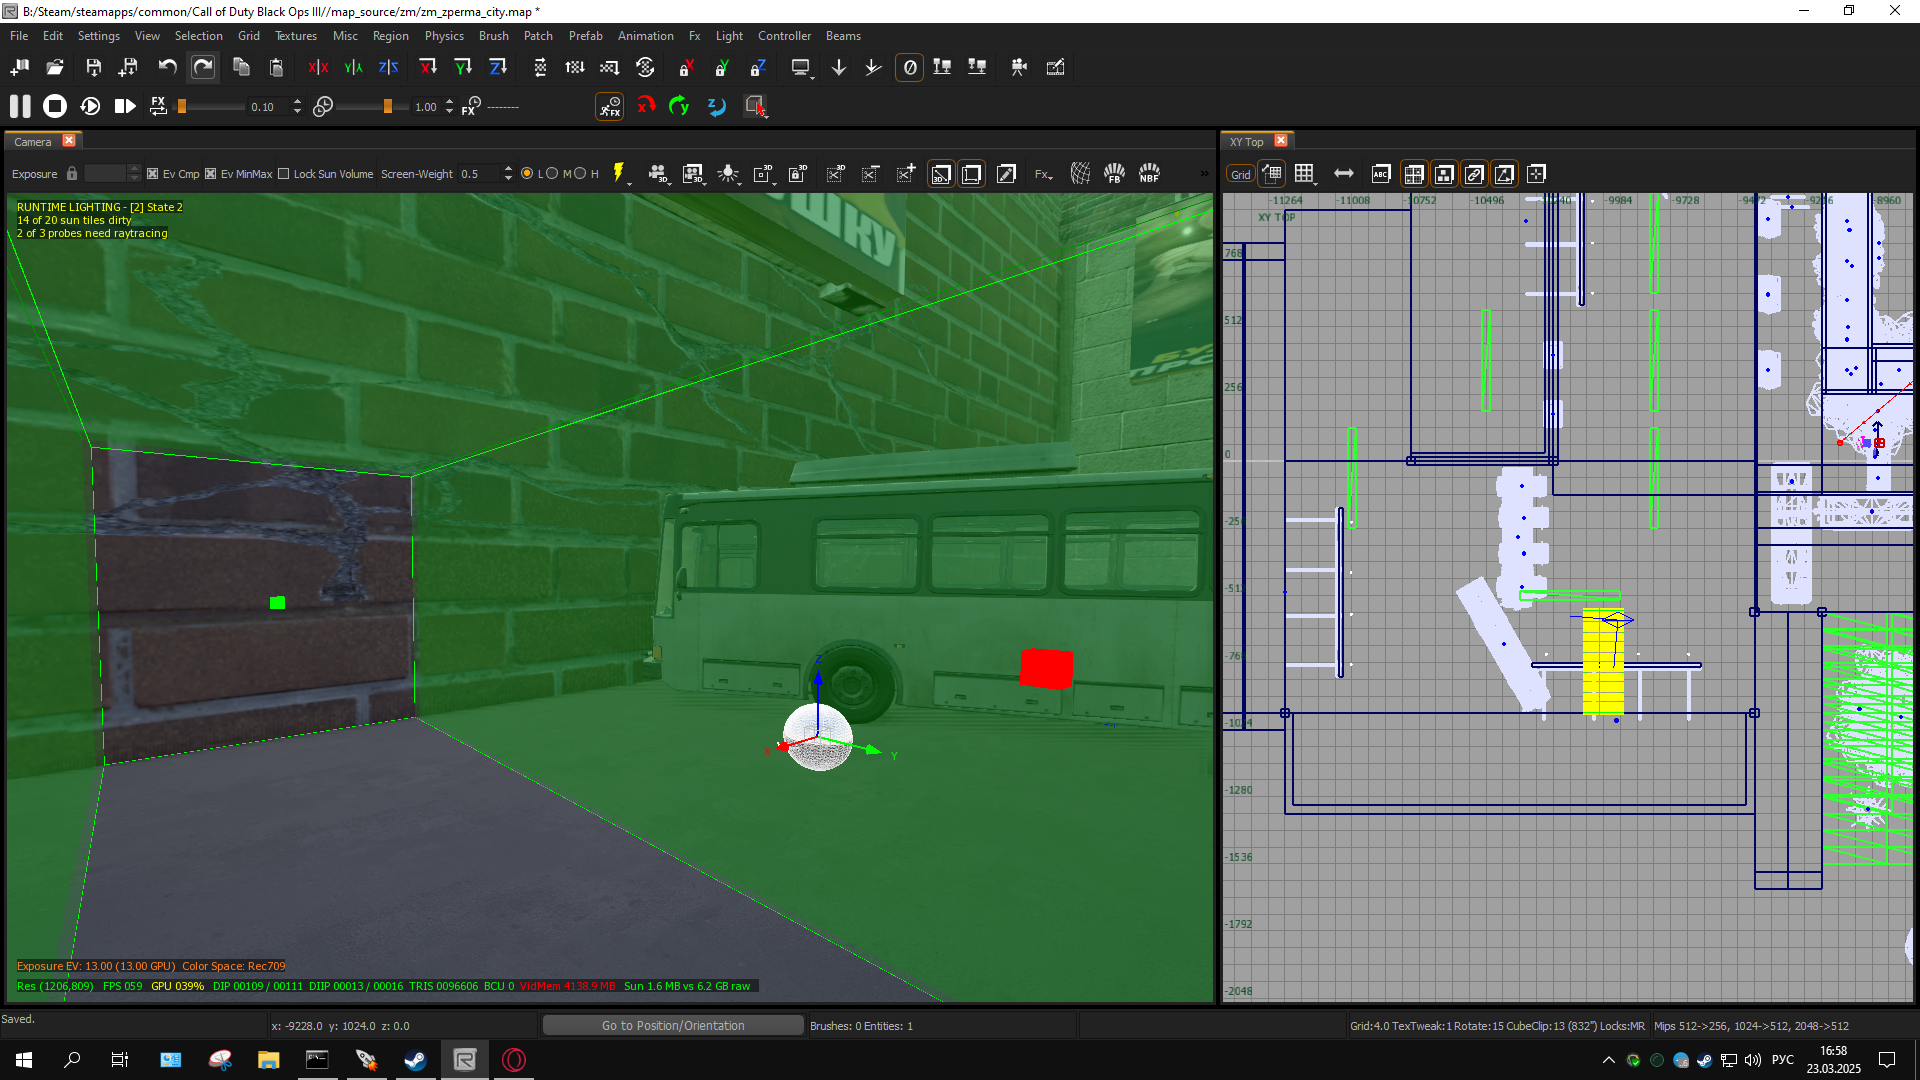
Task: Click the Copy icon in toolbar
Action: 241,67
